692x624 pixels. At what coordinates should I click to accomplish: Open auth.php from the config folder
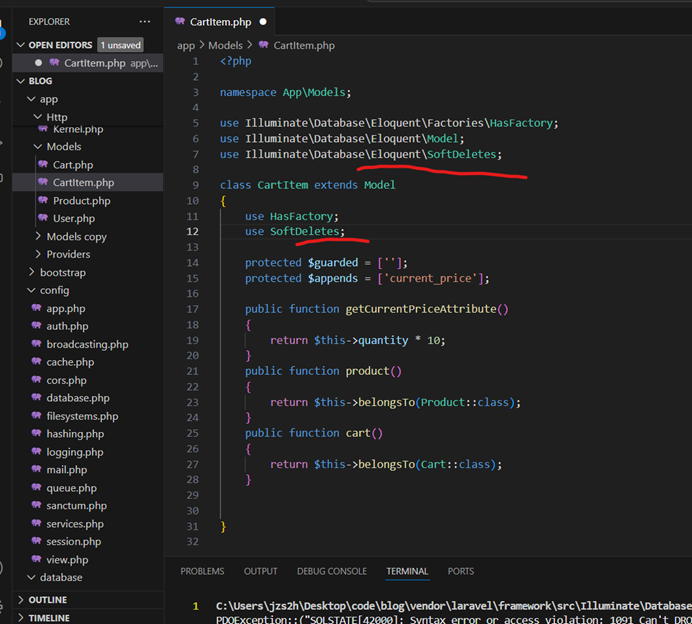[67, 326]
